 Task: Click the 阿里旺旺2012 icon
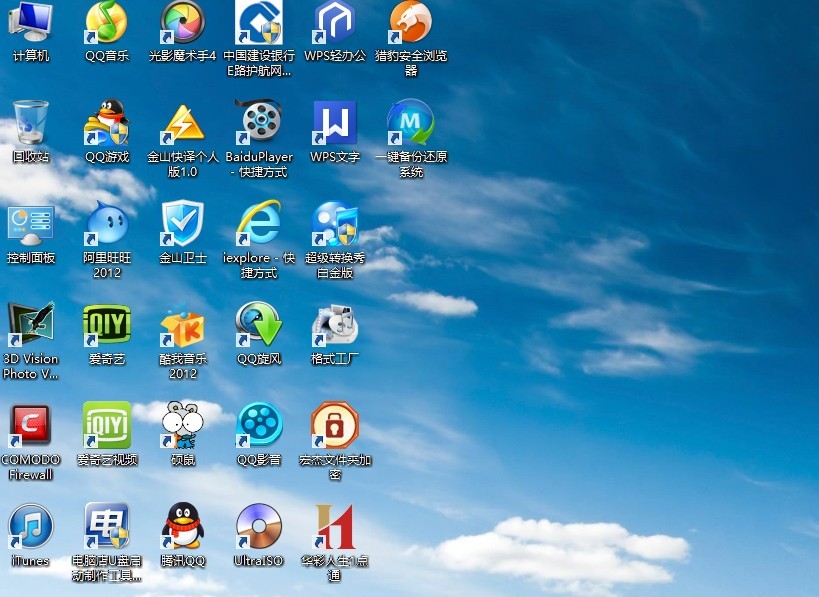(107, 224)
